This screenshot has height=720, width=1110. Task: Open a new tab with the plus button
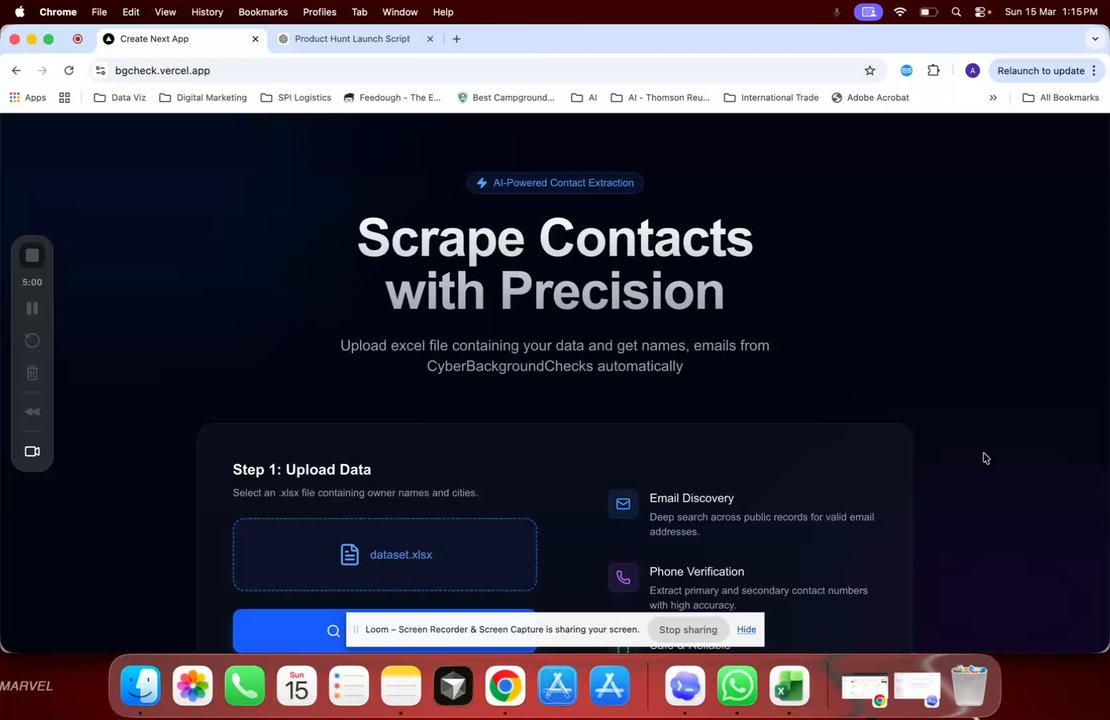[457, 39]
